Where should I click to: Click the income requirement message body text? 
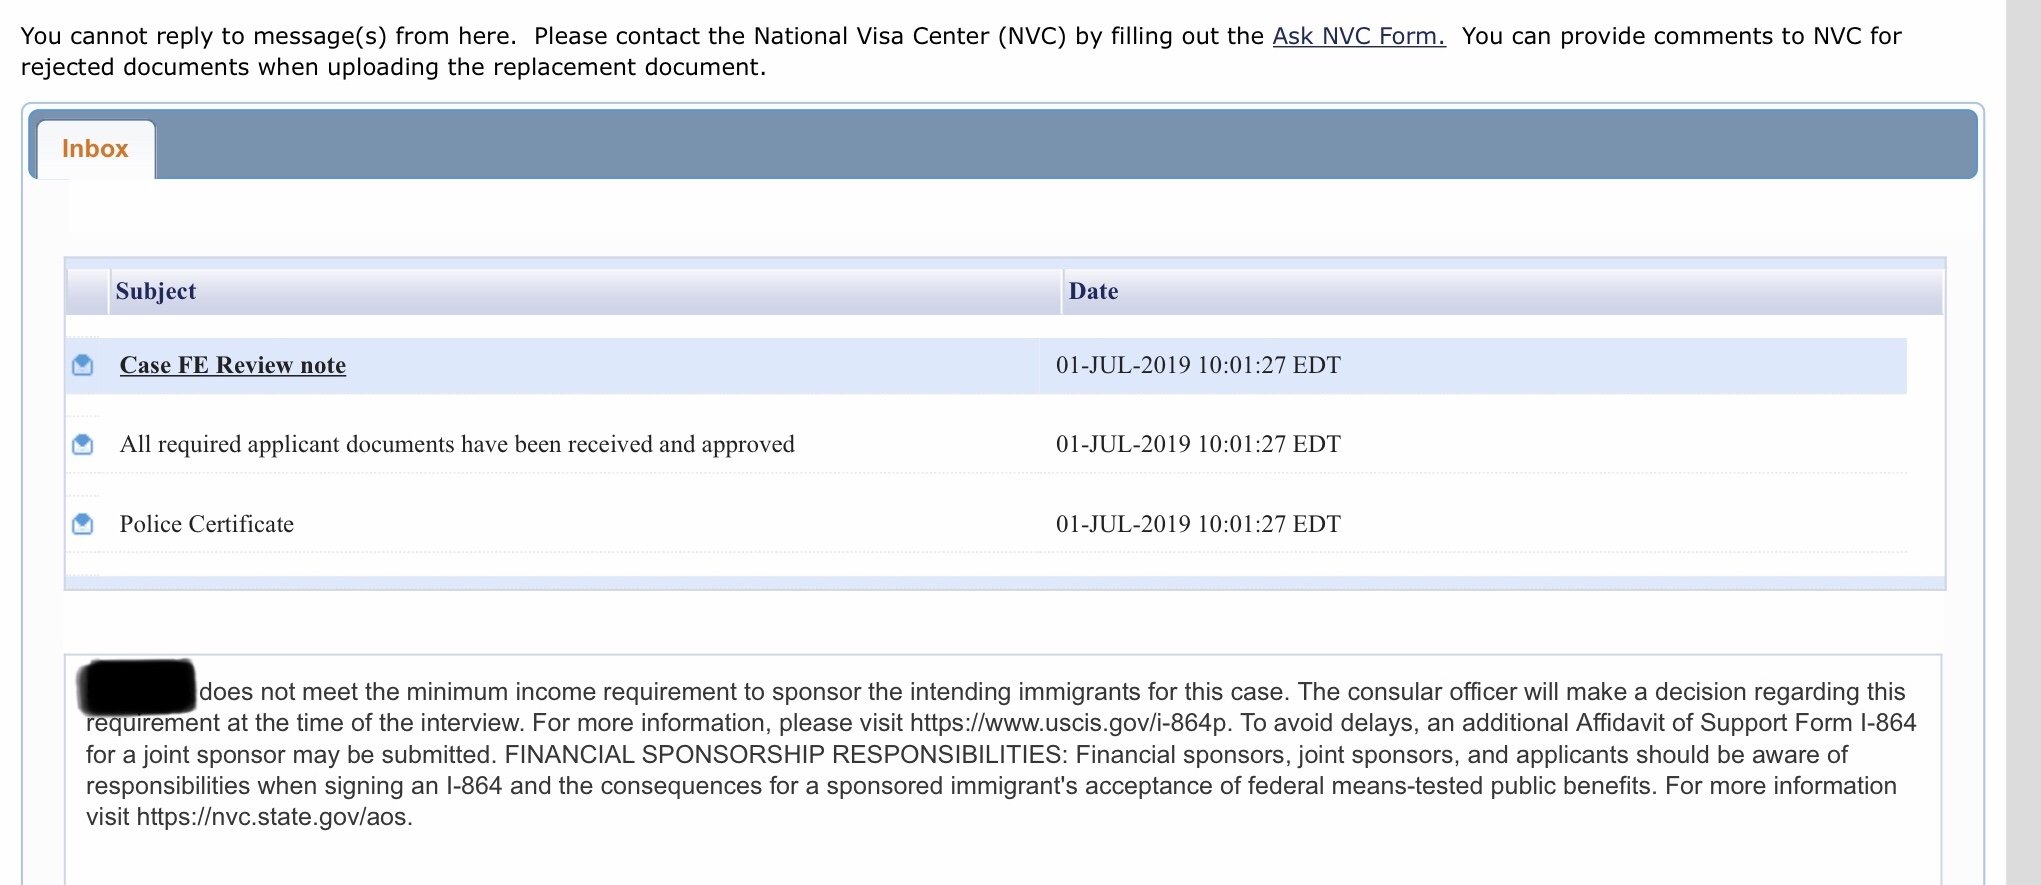pos(1000,754)
